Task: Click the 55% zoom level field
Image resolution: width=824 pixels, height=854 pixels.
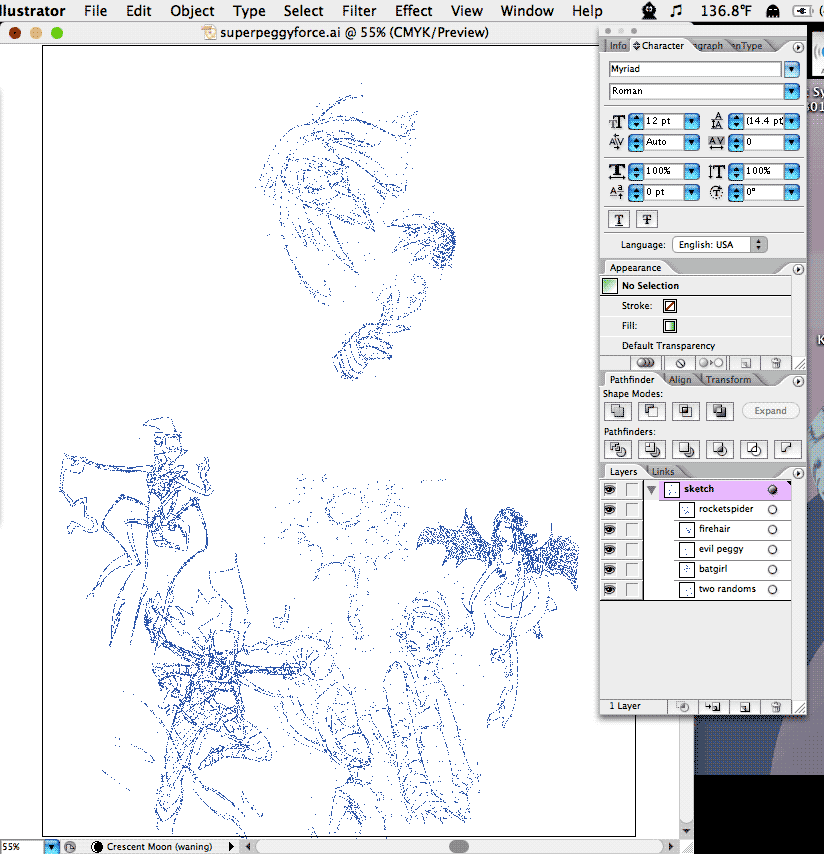Action: tap(20, 847)
